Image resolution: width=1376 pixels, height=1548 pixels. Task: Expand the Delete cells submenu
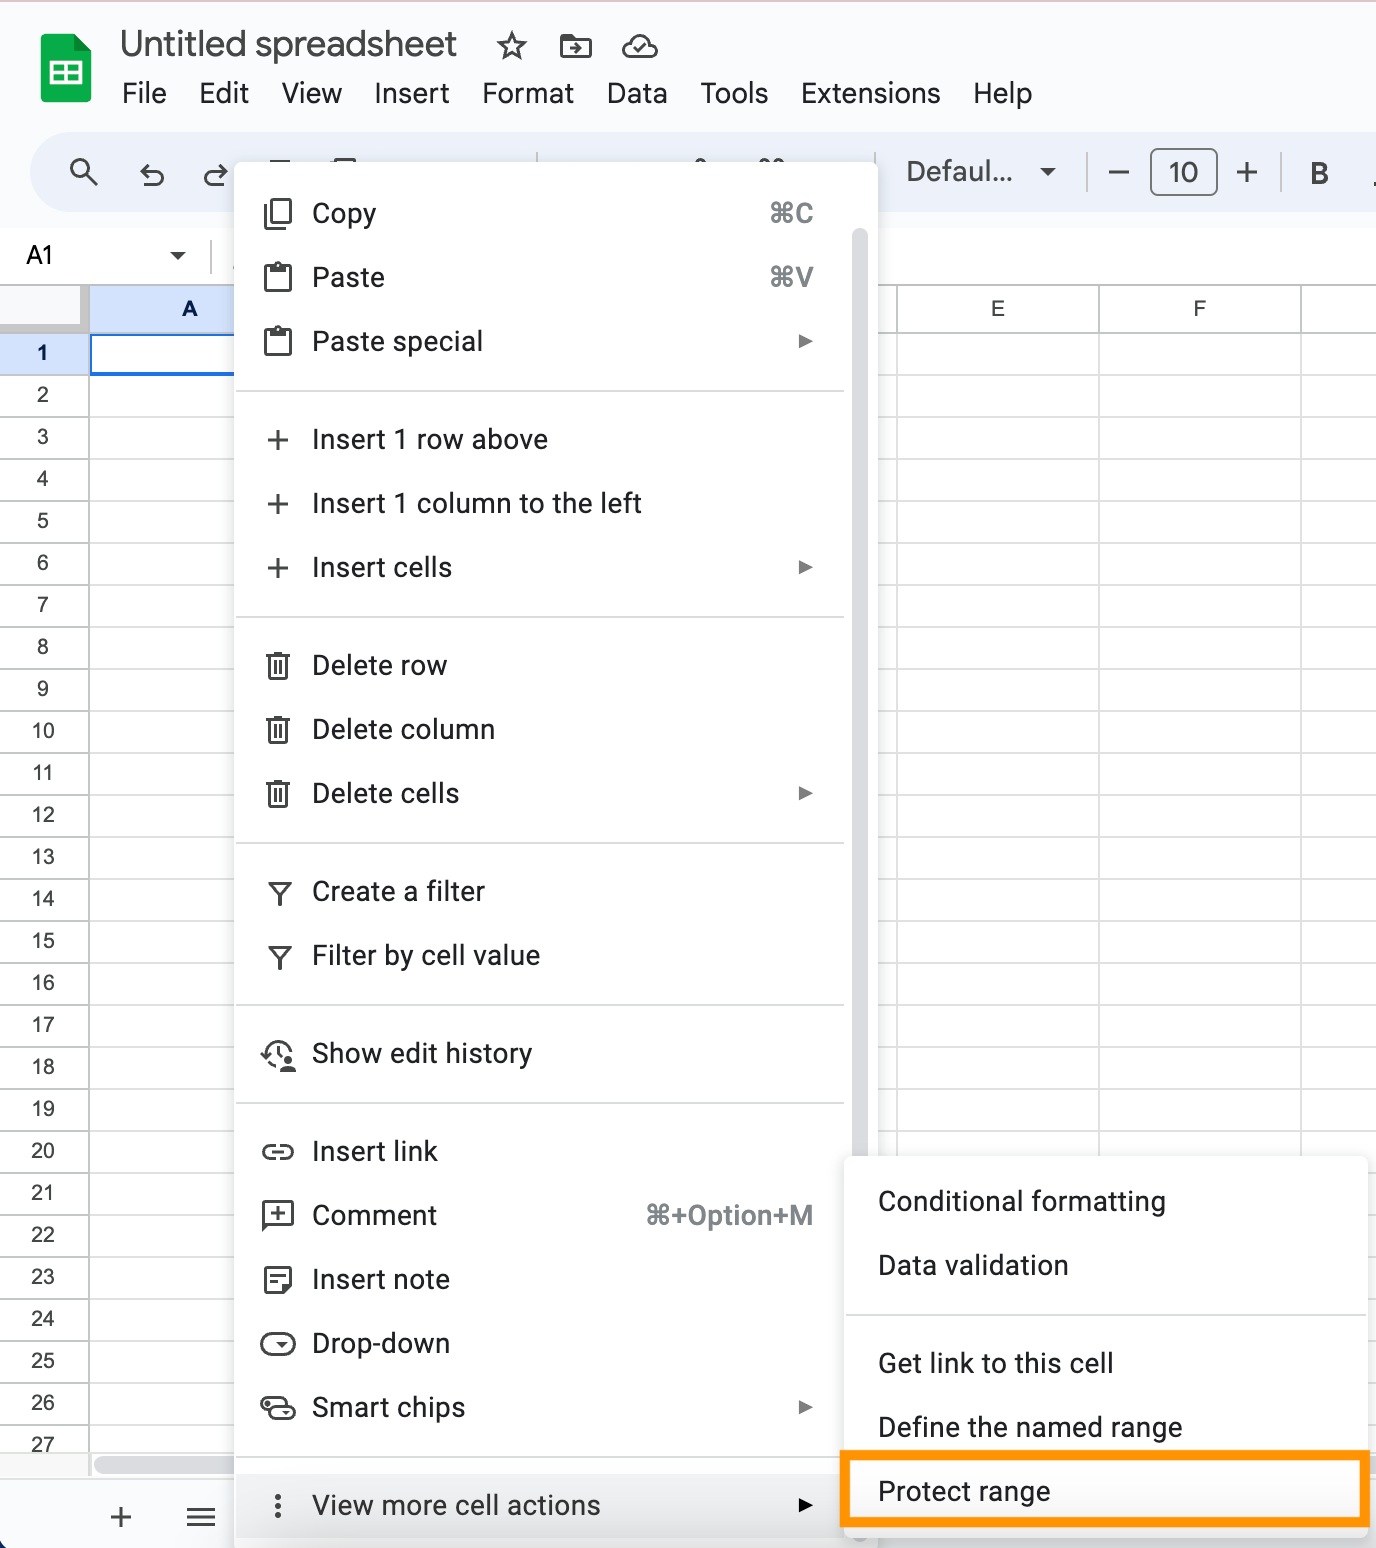click(540, 793)
